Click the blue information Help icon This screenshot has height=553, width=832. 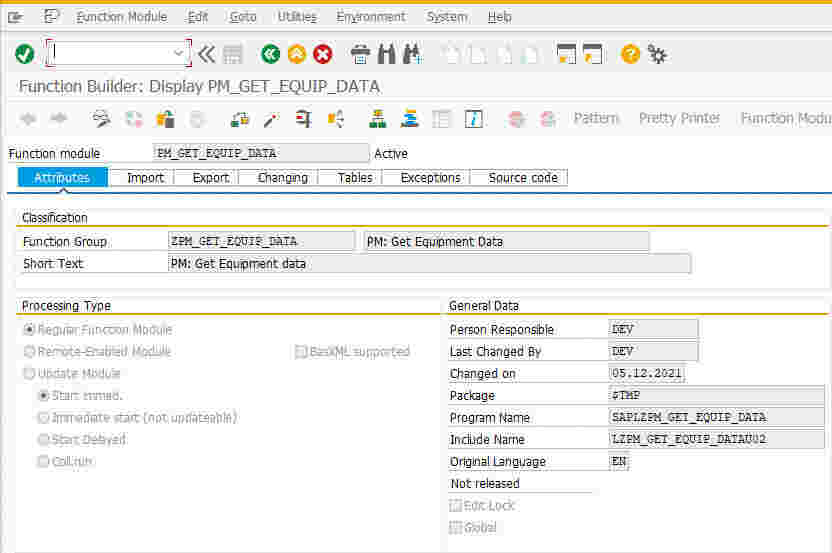tap(473, 119)
